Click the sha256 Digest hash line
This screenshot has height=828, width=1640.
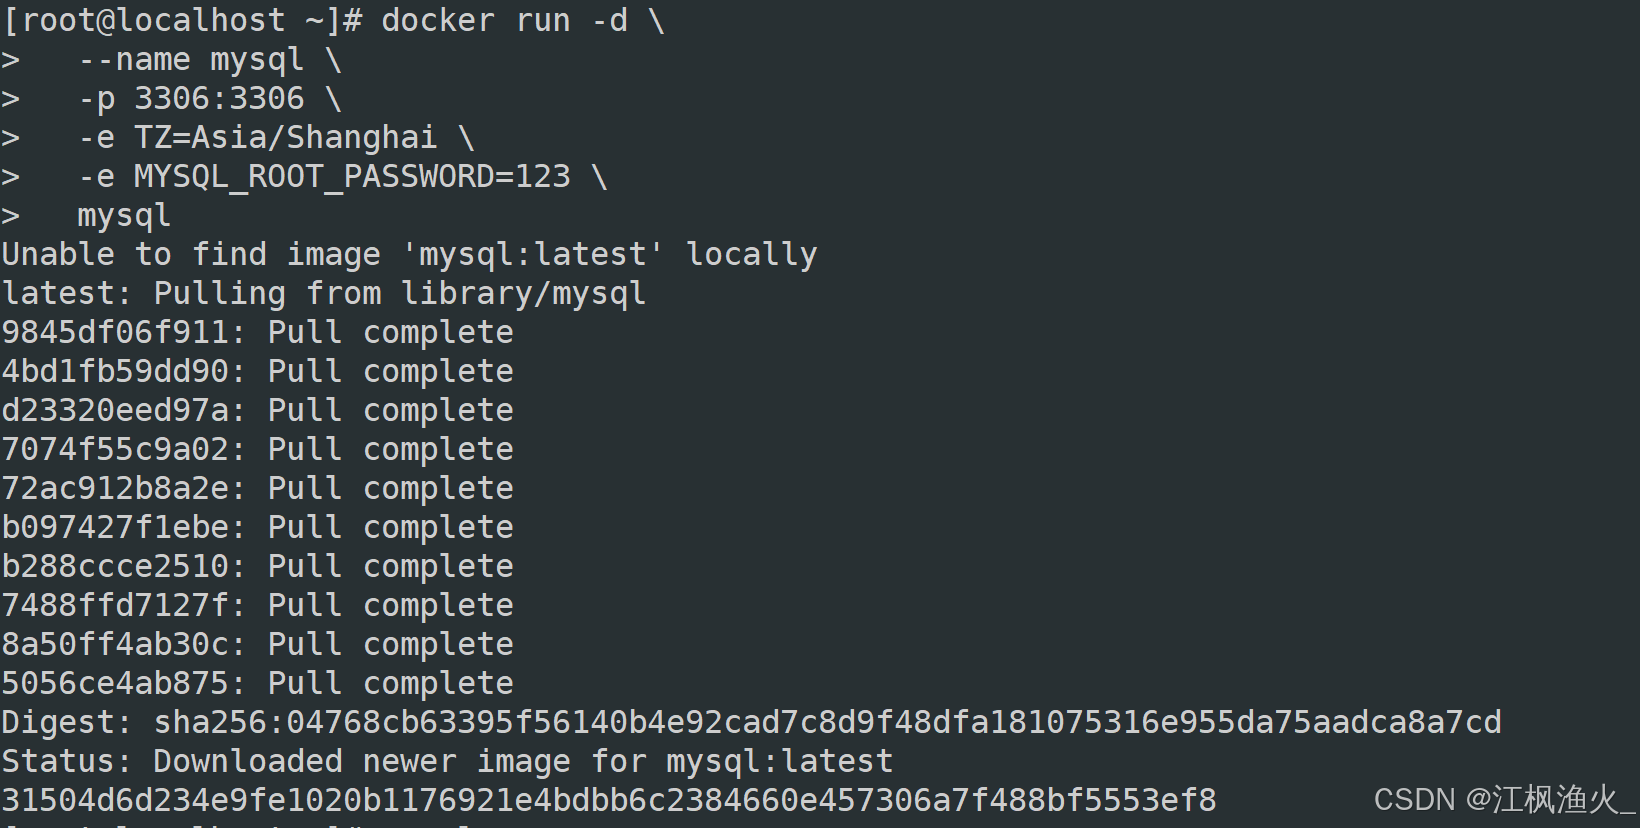point(752,722)
